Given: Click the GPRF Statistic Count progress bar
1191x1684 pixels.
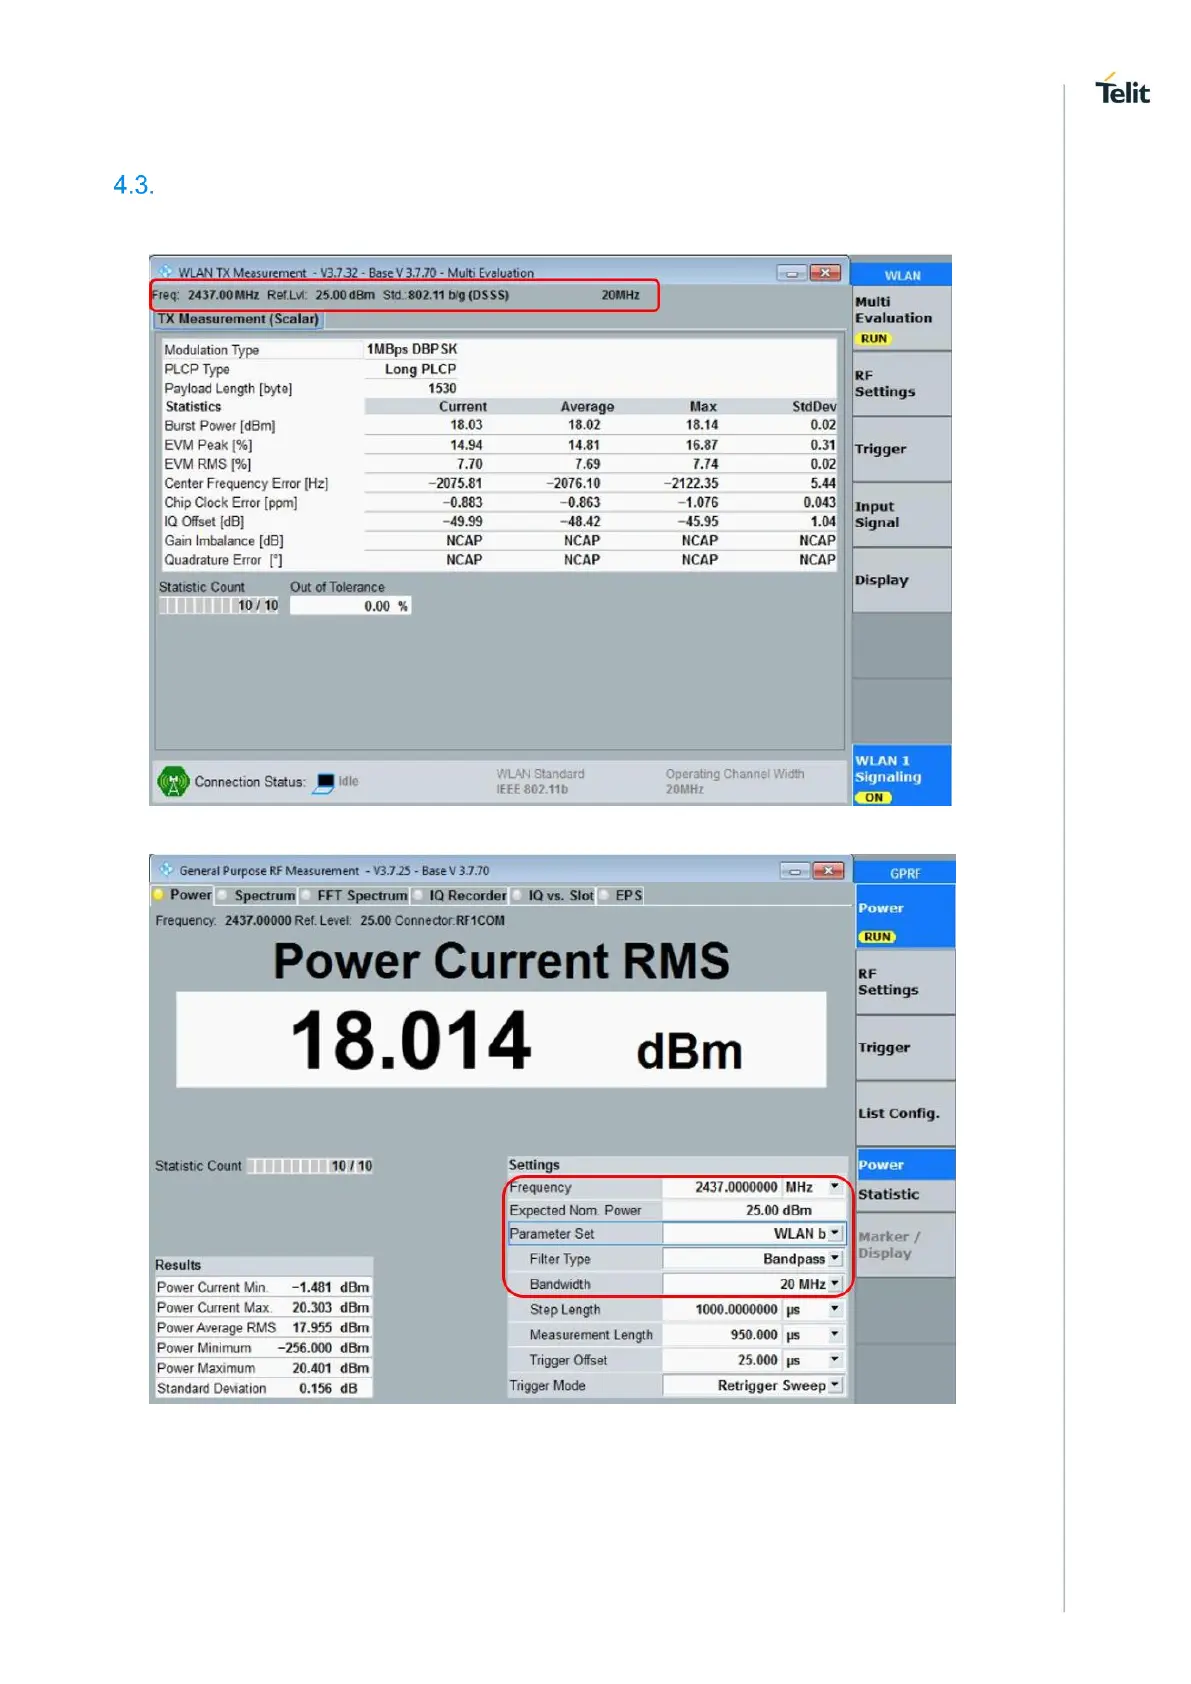Looking at the screenshot, I should 310,1166.
